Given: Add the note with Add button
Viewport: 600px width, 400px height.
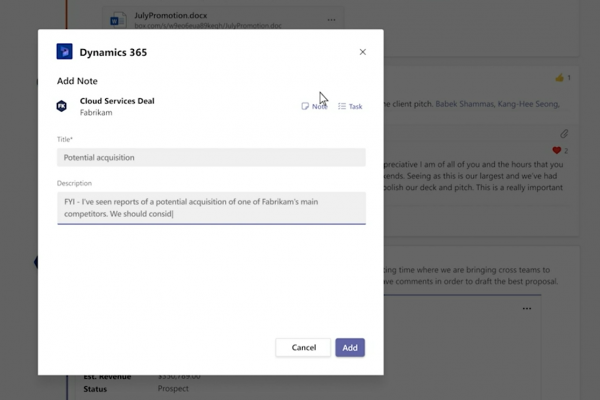Looking at the screenshot, I should (350, 348).
